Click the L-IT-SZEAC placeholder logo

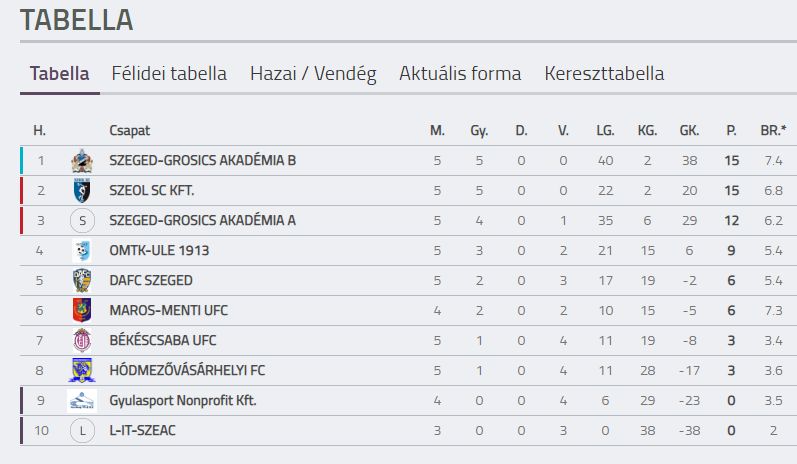(81, 431)
